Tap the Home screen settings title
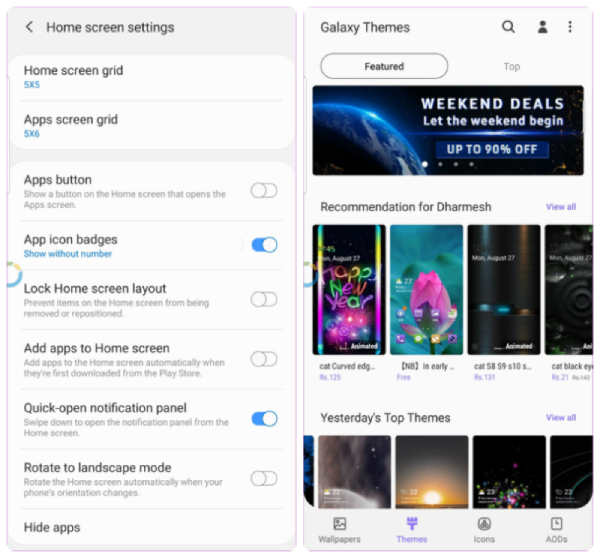 coord(110,28)
